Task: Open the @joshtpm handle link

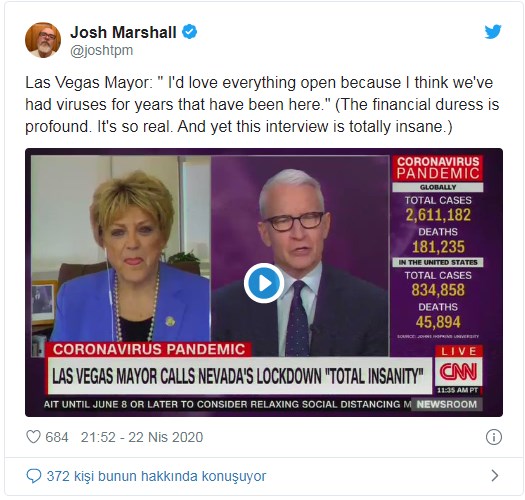Action: (x=101, y=51)
